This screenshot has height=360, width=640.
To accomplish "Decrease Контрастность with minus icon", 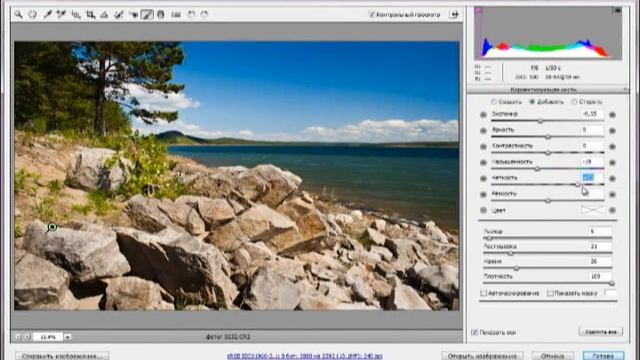I will click(483, 147).
